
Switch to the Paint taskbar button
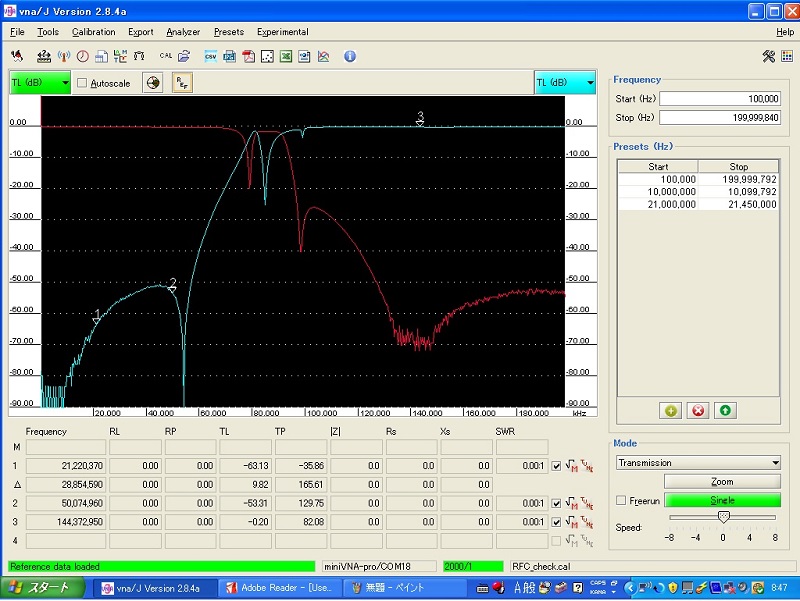[x=404, y=588]
